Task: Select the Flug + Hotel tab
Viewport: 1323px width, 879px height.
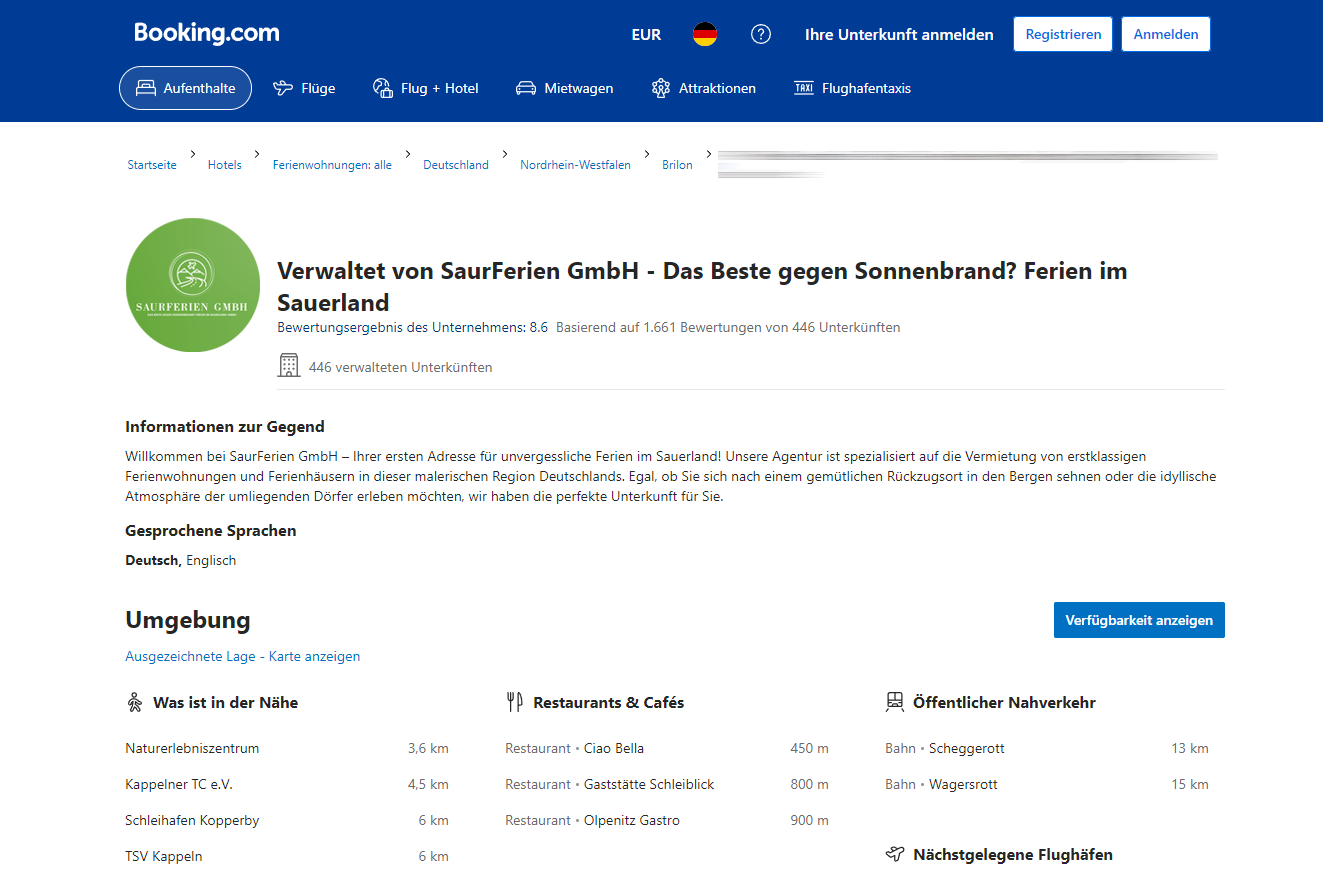Action: pos(425,88)
